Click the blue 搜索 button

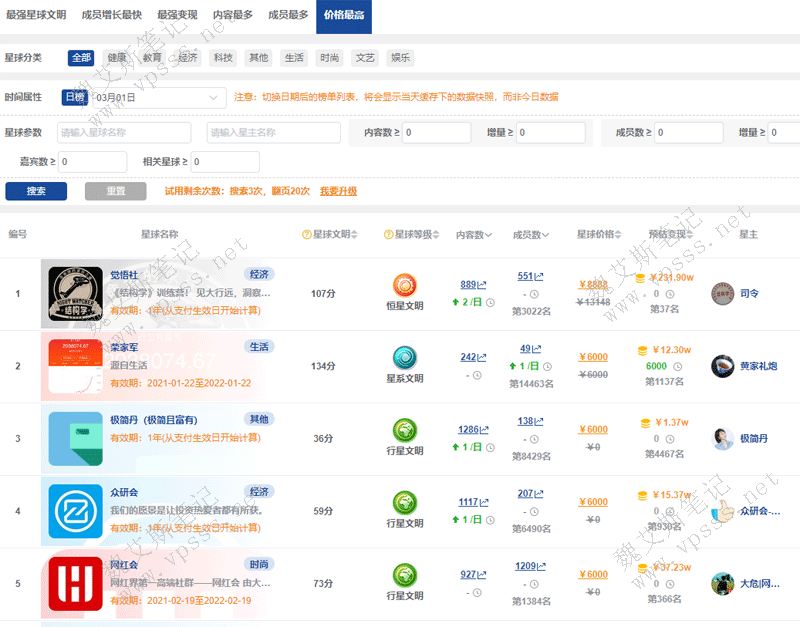(36, 191)
